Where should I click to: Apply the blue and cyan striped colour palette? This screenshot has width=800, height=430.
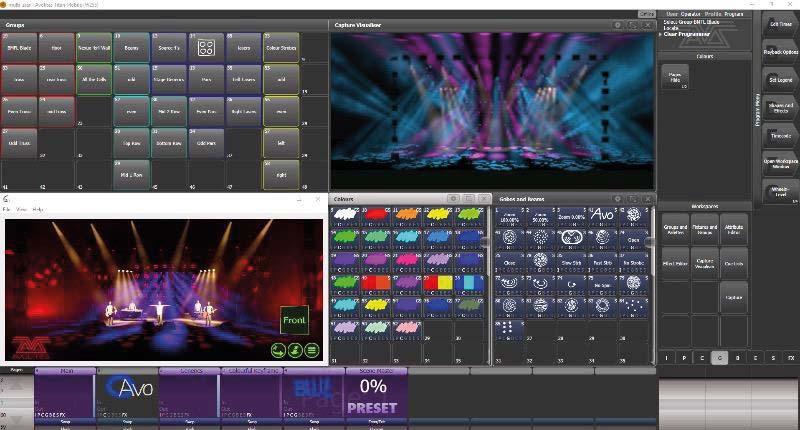click(x=469, y=284)
